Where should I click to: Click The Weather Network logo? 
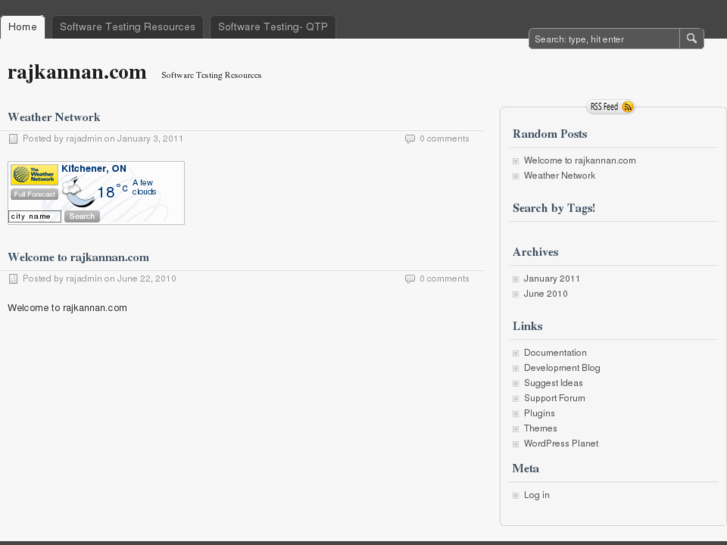click(34, 175)
